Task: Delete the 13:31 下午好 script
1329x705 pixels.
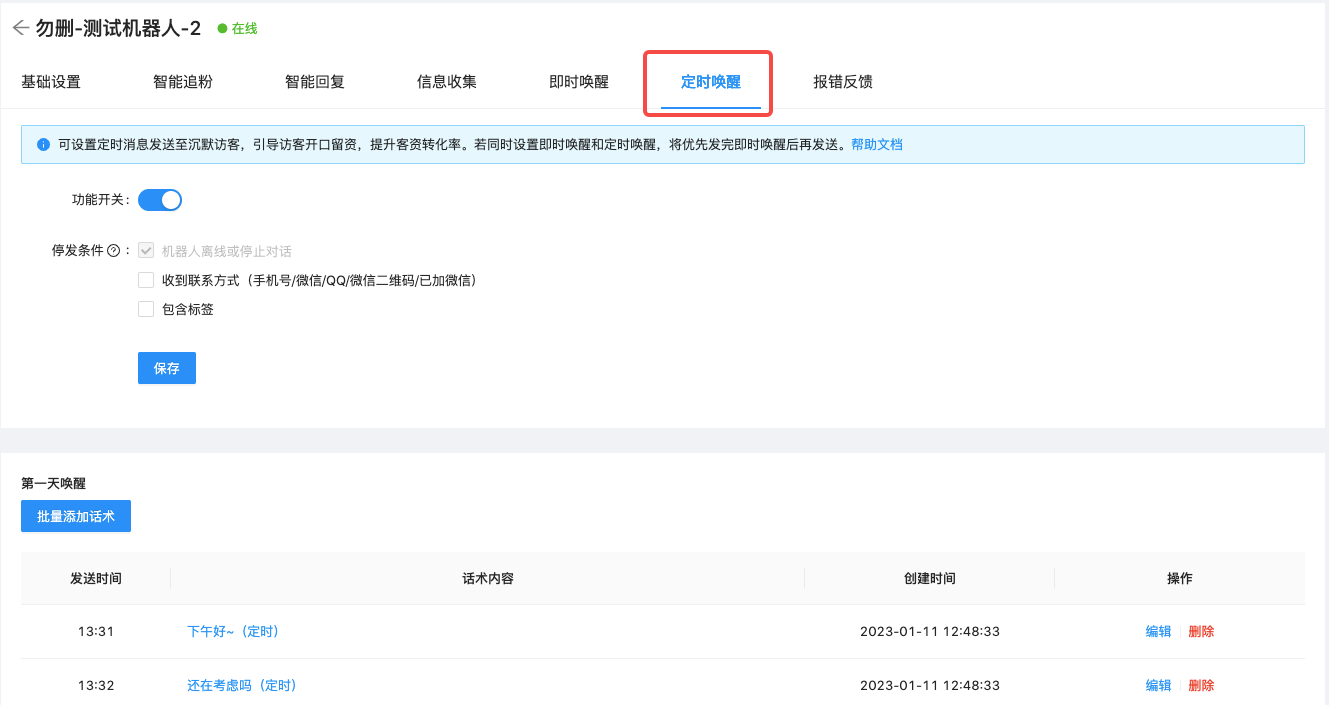Action: coord(1201,632)
